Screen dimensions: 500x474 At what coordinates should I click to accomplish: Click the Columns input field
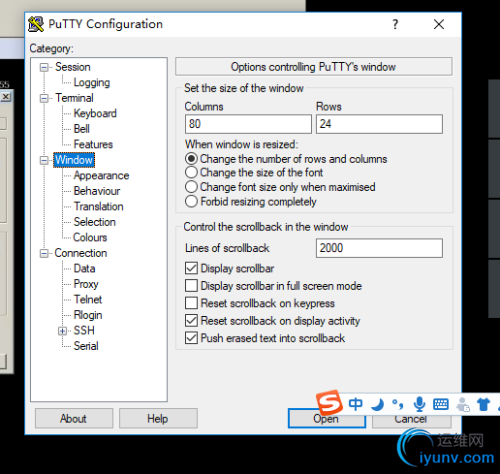click(x=248, y=124)
